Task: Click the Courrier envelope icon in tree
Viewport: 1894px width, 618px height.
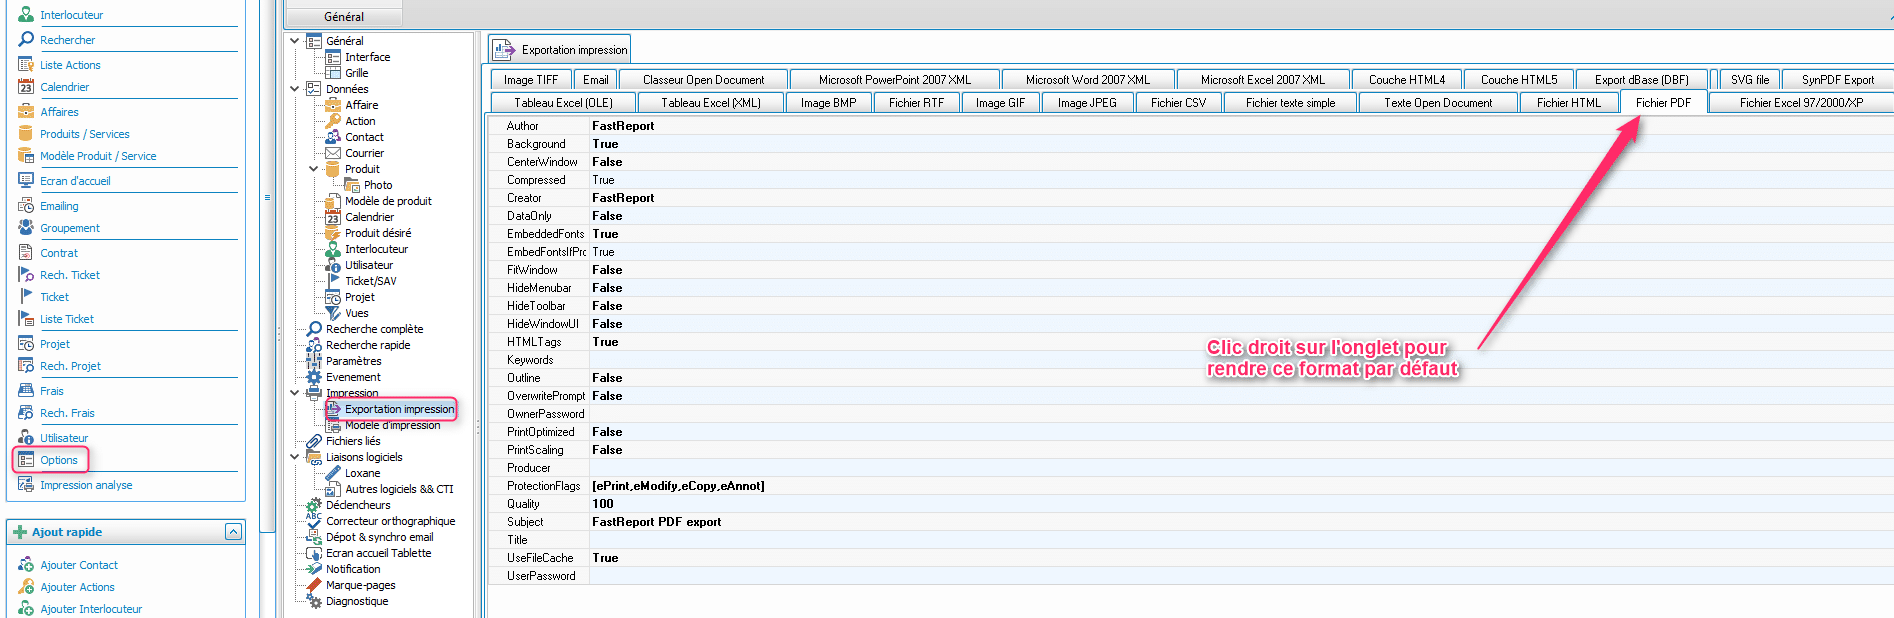Action: [333, 153]
